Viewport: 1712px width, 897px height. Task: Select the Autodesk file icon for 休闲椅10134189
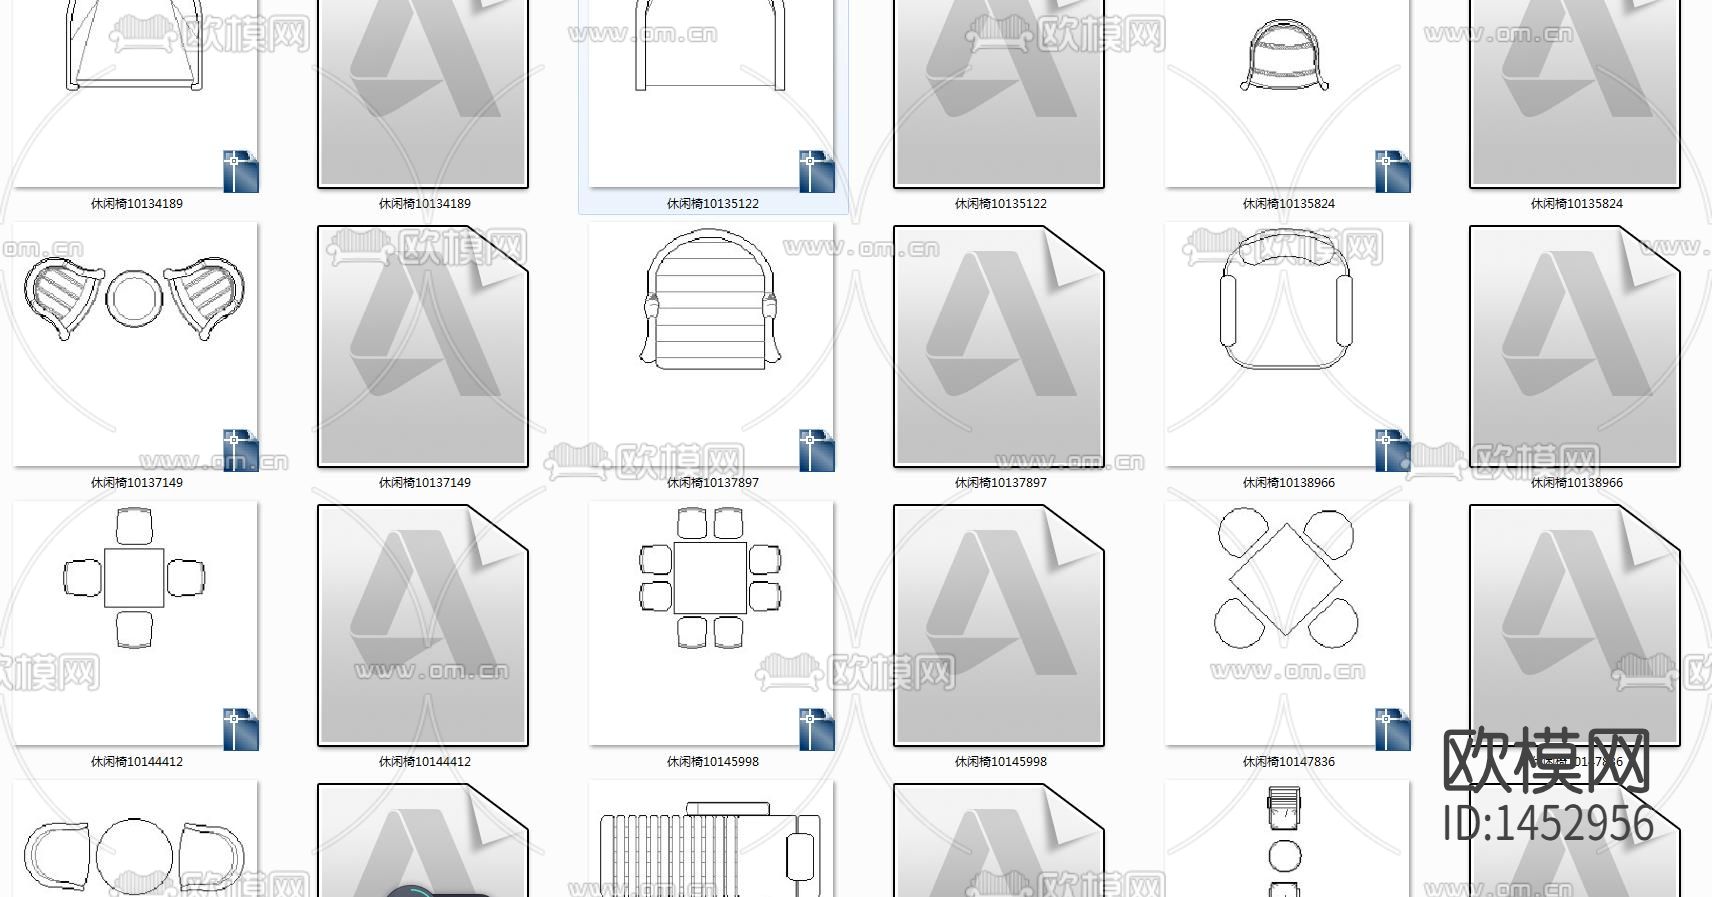tap(423, 94)
